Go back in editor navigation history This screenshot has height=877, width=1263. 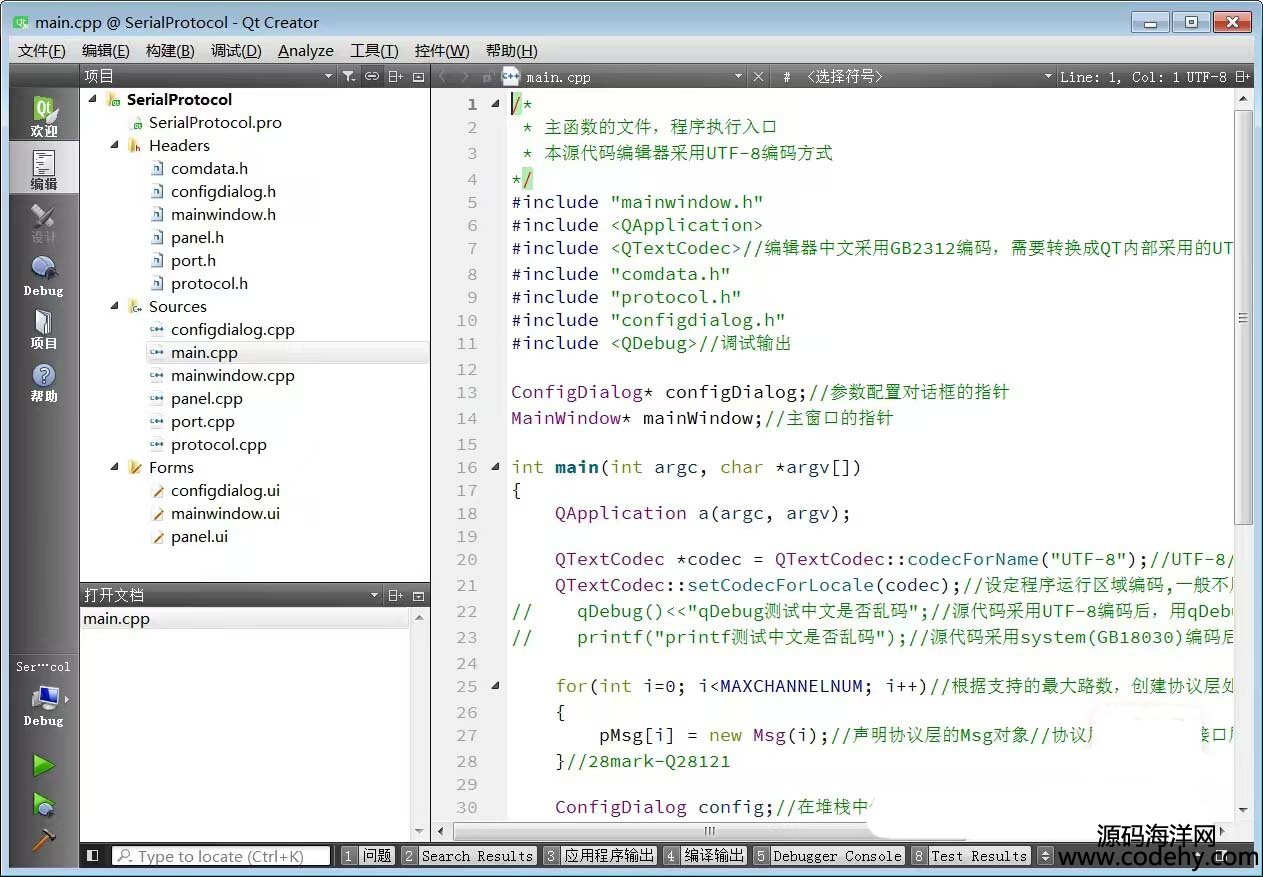(x=443, y=76)
